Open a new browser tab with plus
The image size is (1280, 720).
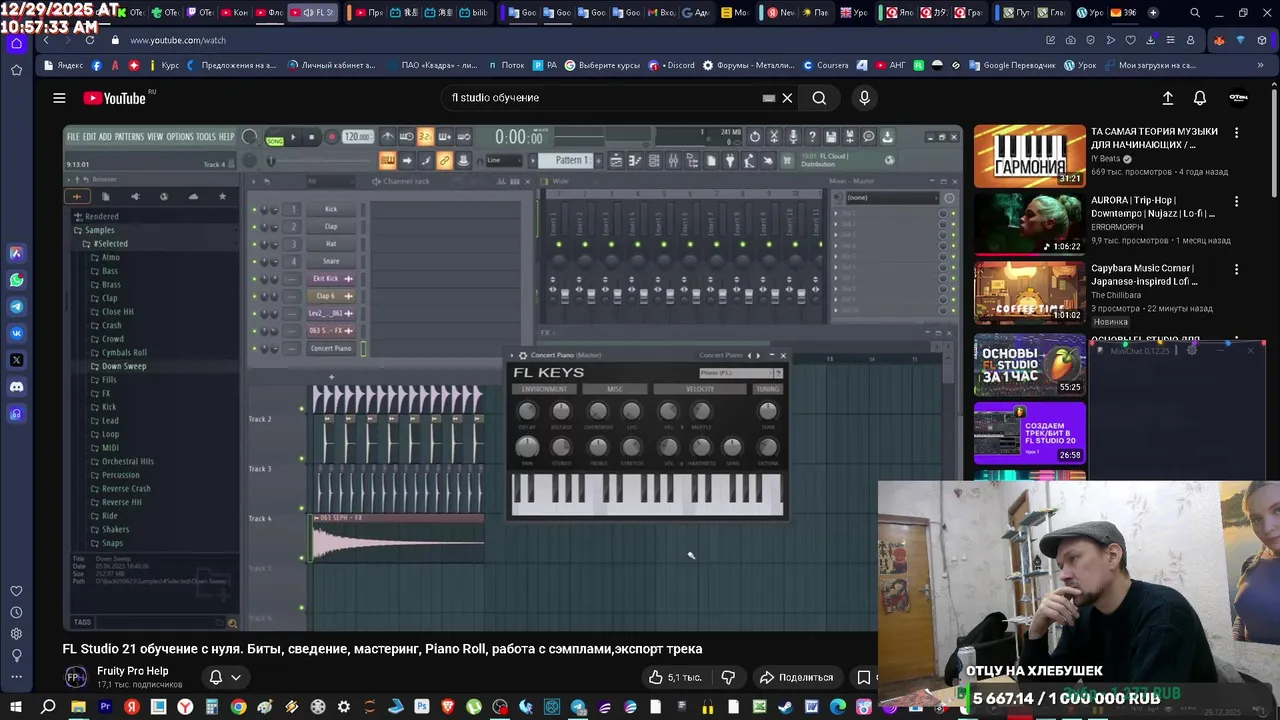pyautogui.click(x=1153, y=13)
